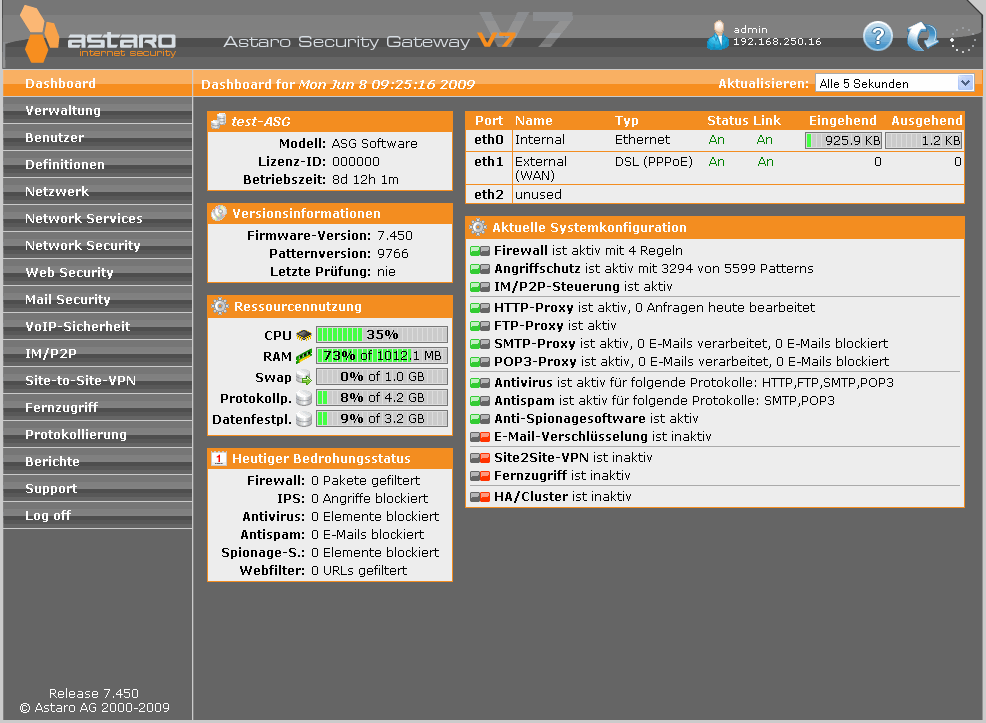Image resolution: width=986 pixels, height=723 pixels.
Task: Click the Firewall configuration link
Action: (521, 250)
